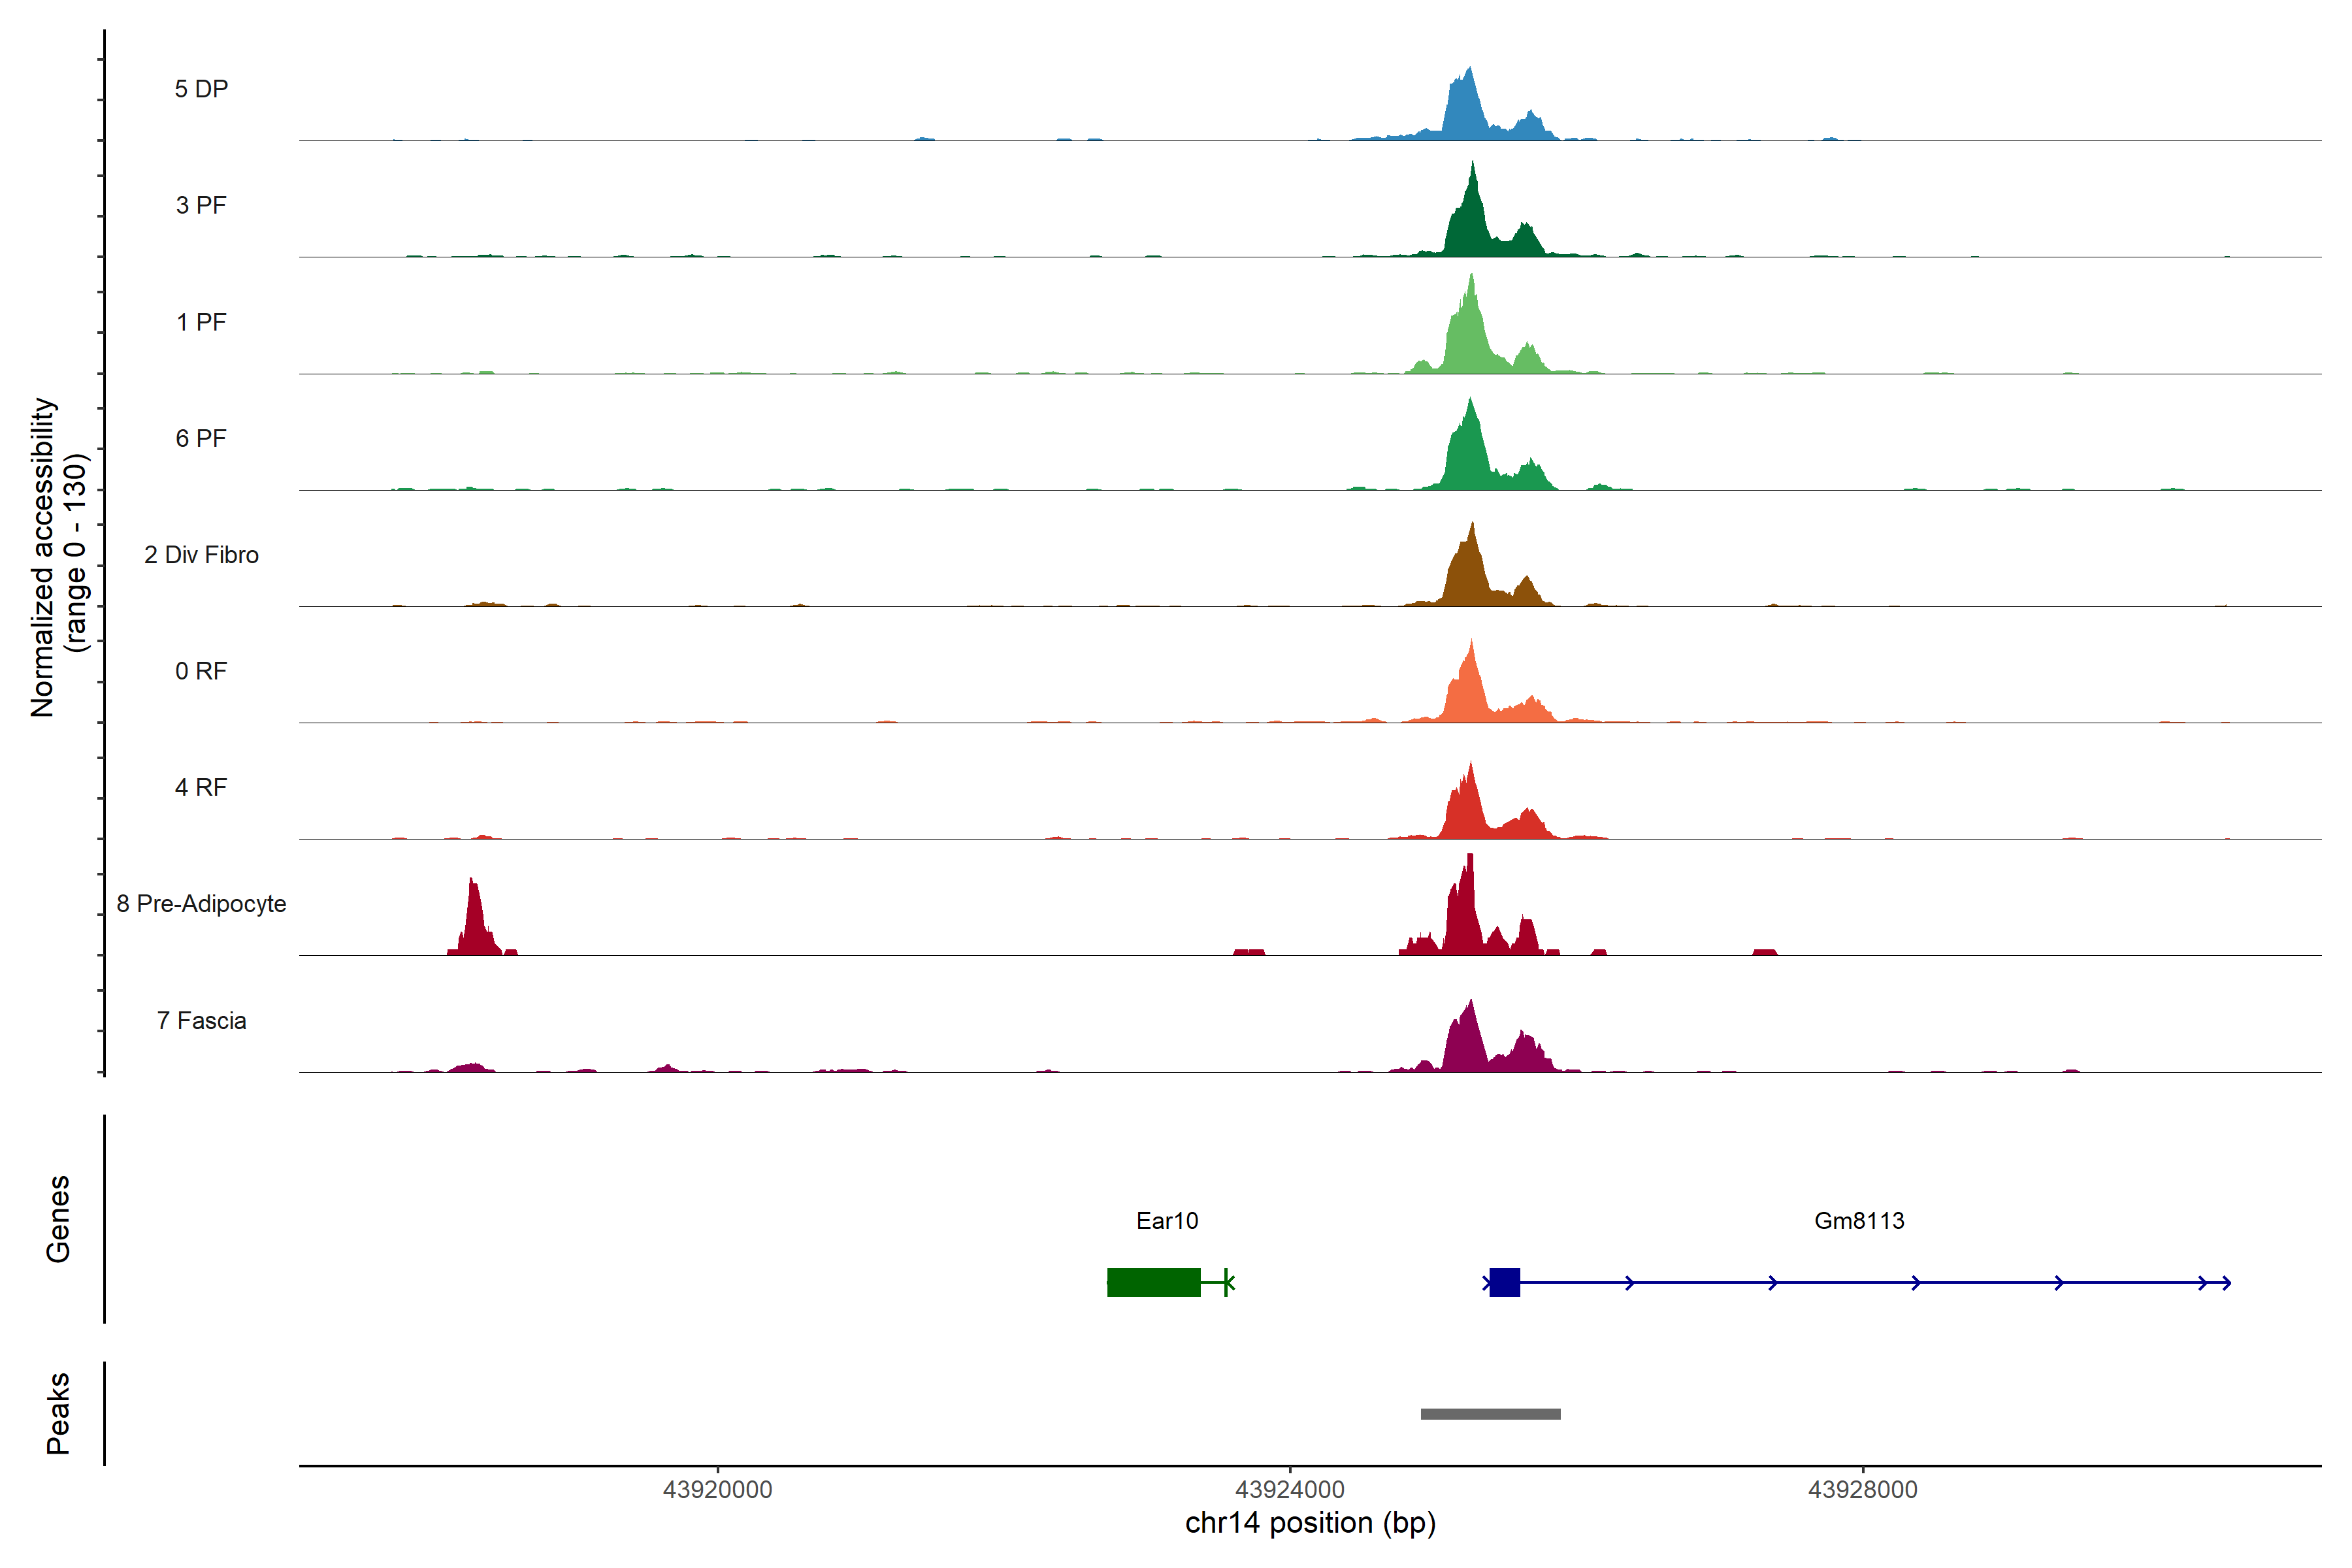Click the chr14 position axis title
2352x1568 pixels.
click(x=1309, y=1523)
